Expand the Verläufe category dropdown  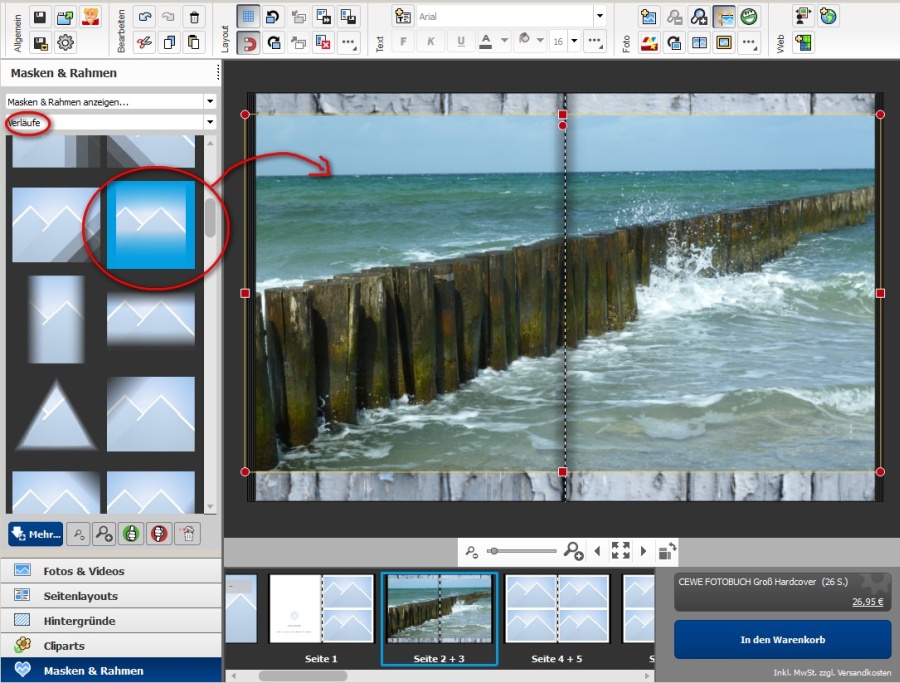(210, 122)
